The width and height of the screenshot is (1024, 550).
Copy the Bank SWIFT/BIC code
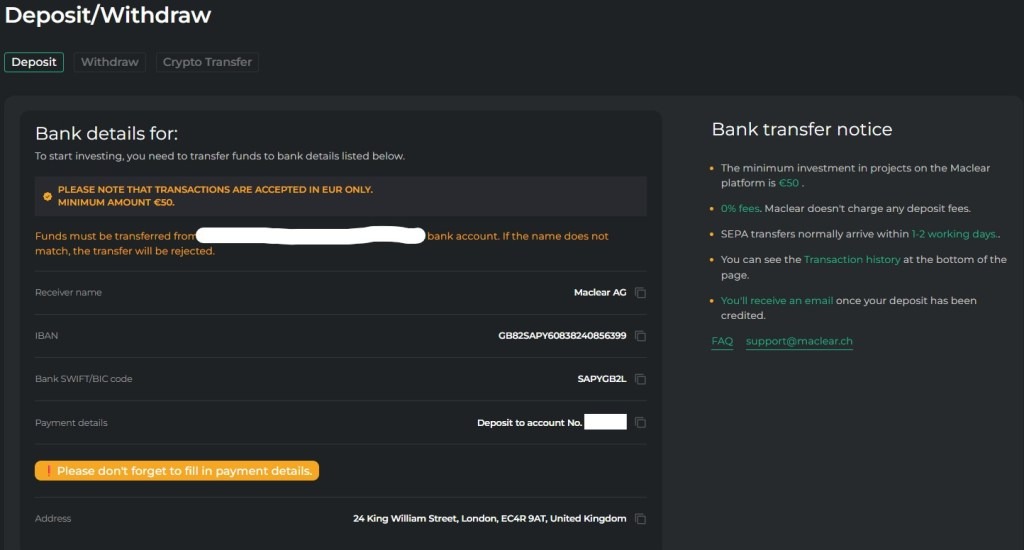tap(641, 380)
